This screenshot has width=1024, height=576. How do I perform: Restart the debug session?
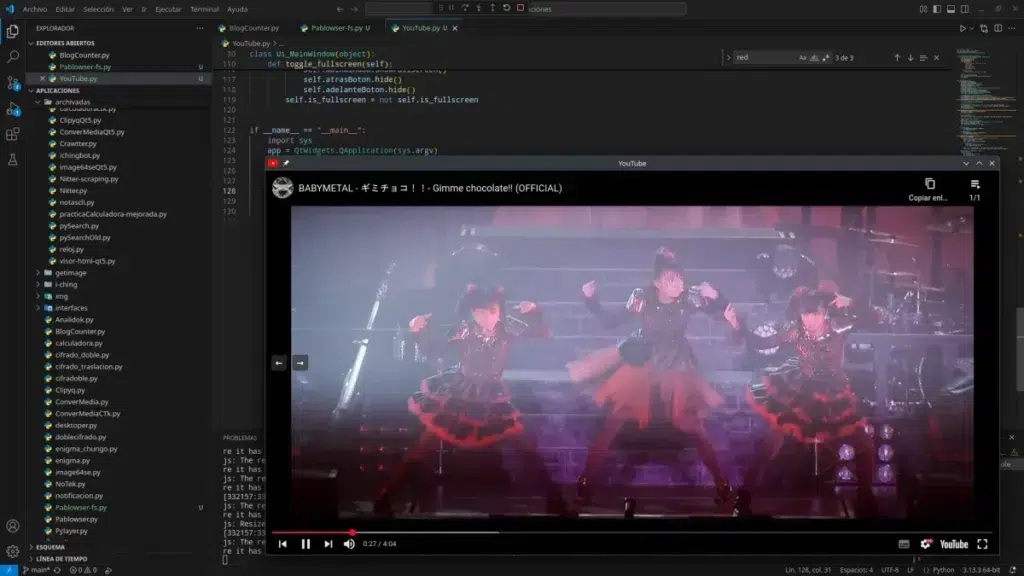click(506, 8)
